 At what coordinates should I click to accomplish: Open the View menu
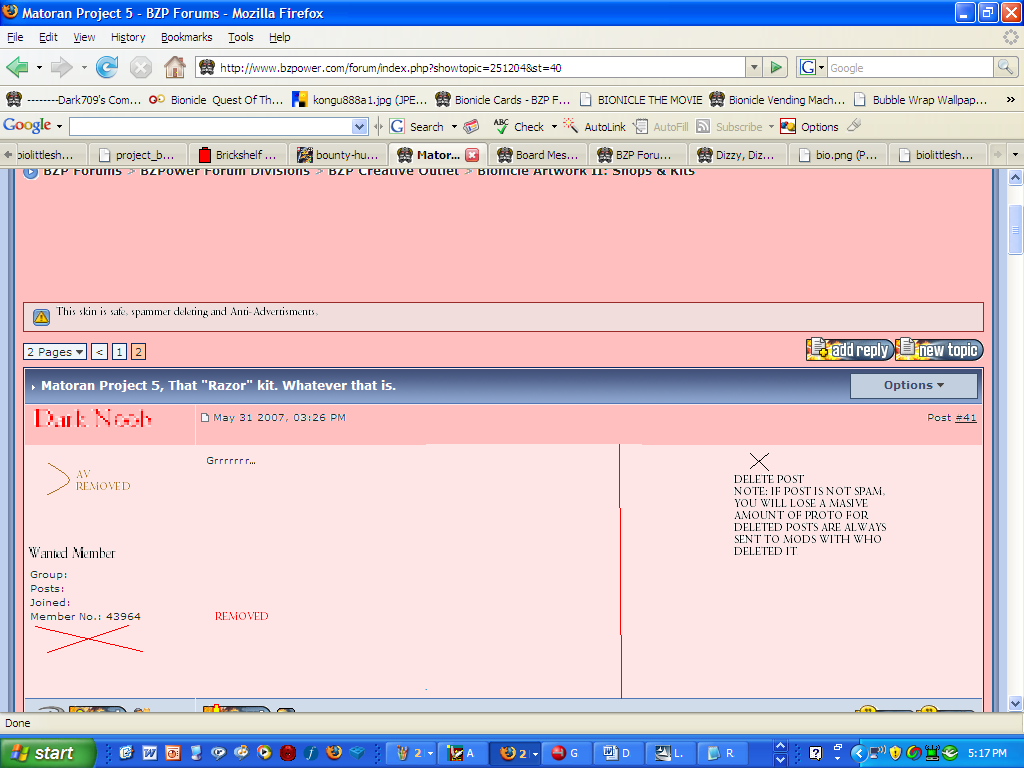pyautogui.click(x=84, y=37)
